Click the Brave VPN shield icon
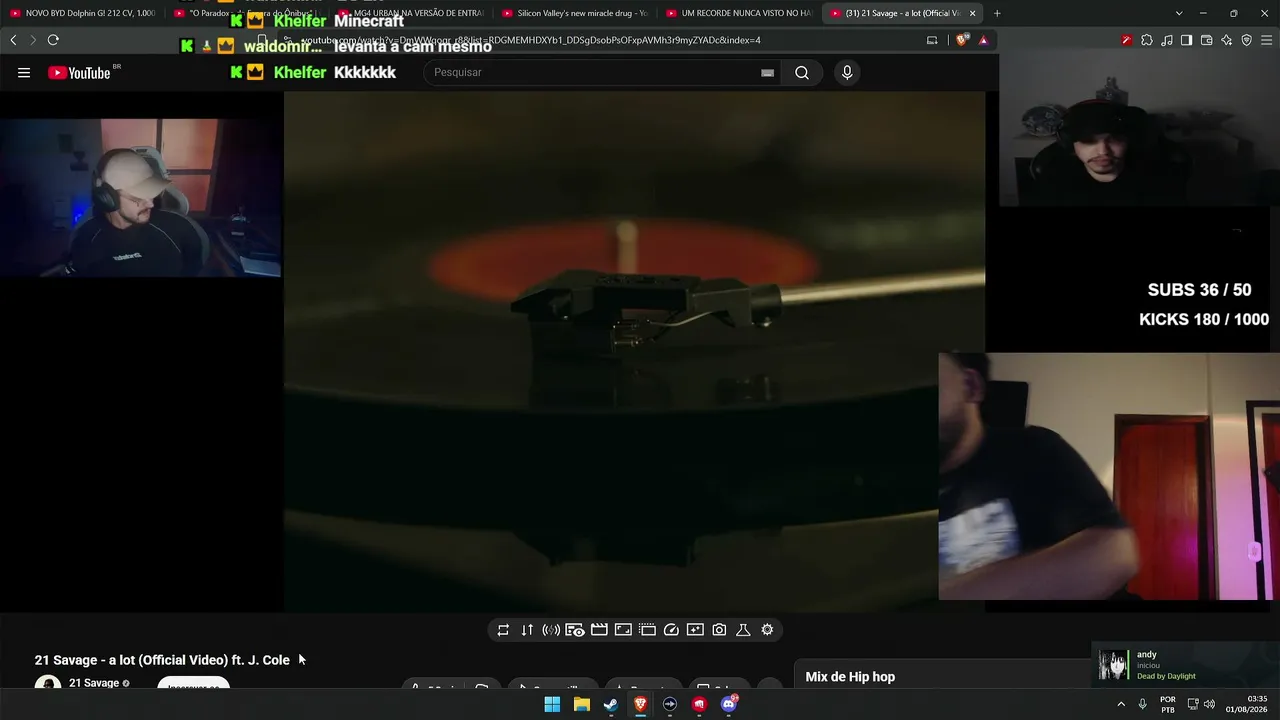 [1247, 40]
